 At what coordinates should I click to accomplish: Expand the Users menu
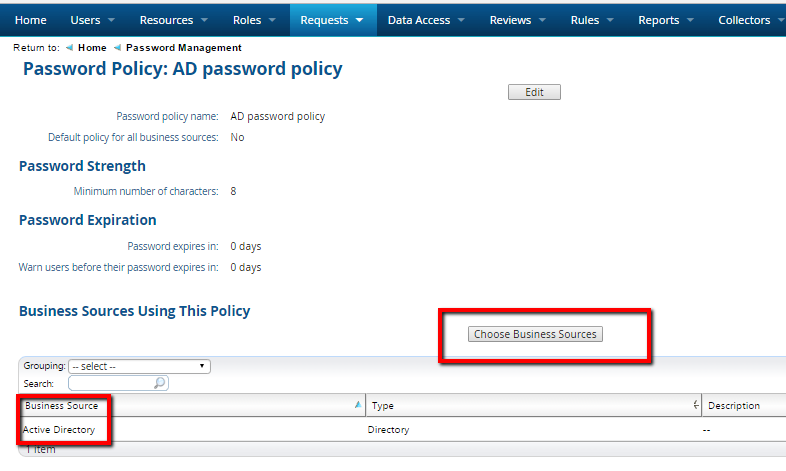point(92,20)
